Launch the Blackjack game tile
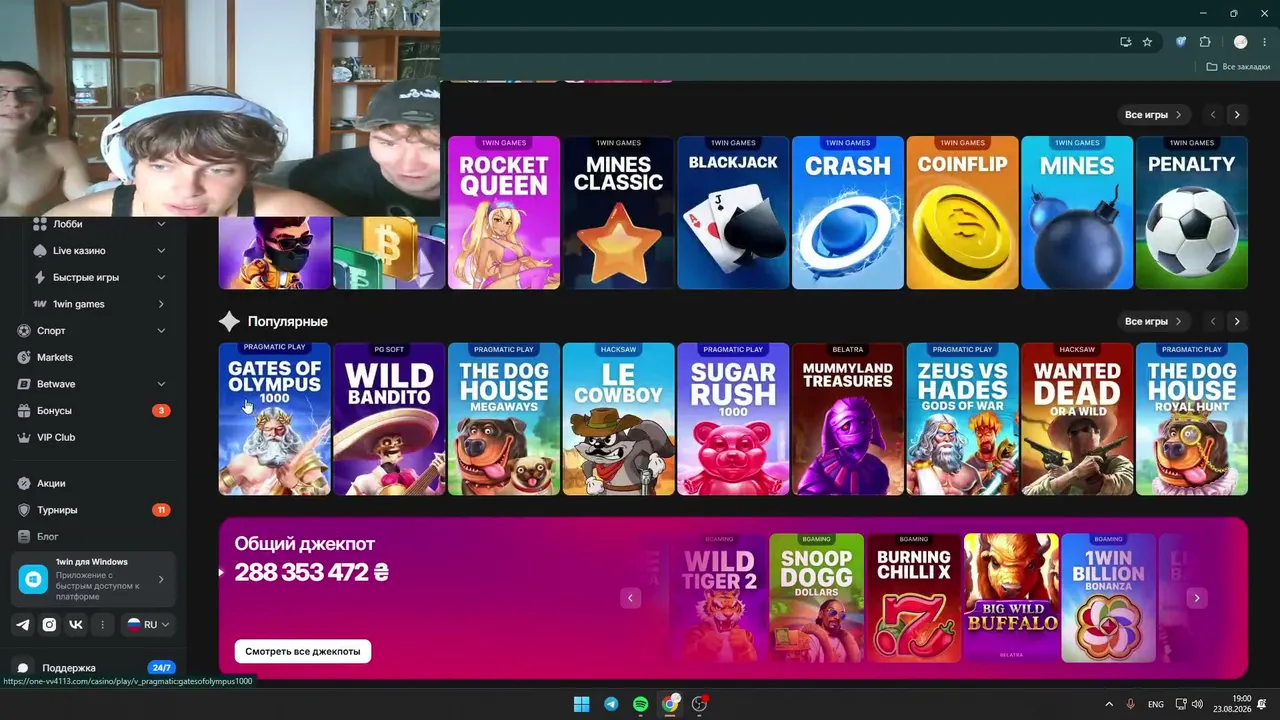The height and width of the screenshot is (720, 1280). (x=733, y=213)
